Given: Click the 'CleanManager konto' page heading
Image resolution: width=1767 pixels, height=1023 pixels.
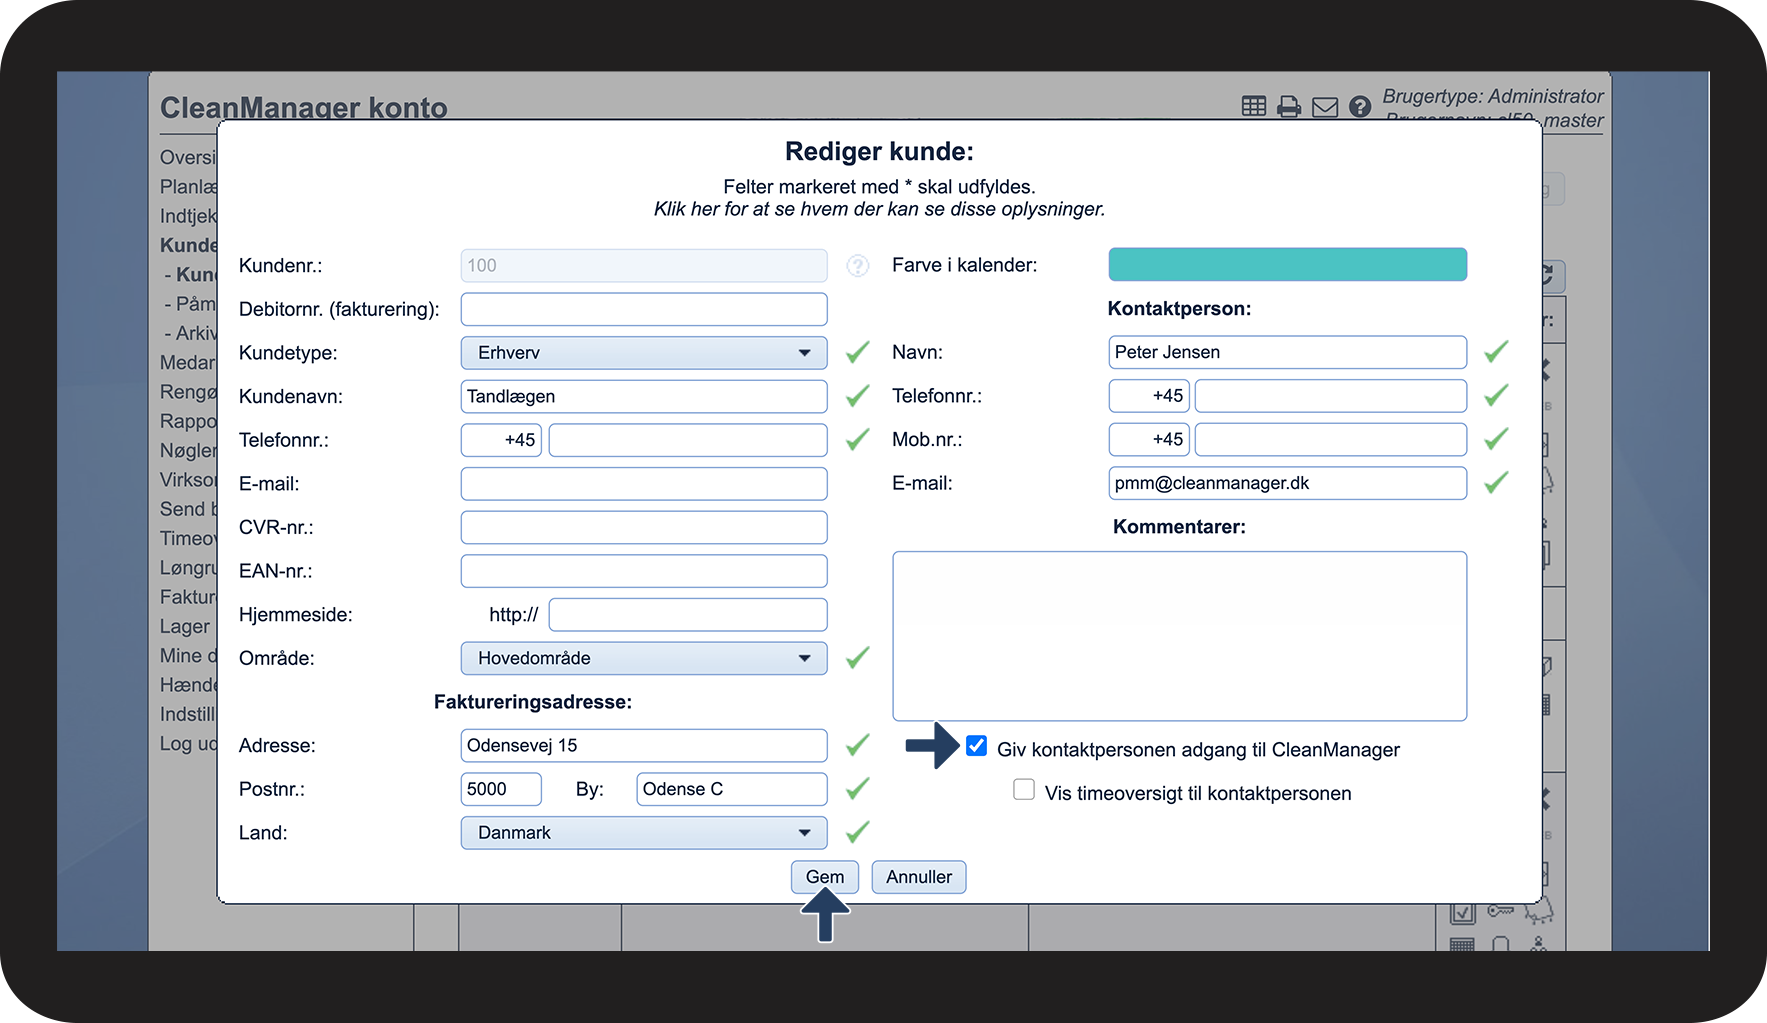Looking at the screenshot, I should coord(304,107).
